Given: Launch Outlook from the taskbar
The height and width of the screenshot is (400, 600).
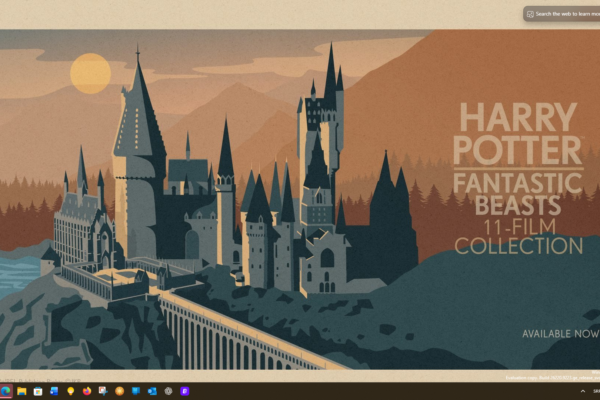Looking at the screenshot, I should tap(152, 391).
